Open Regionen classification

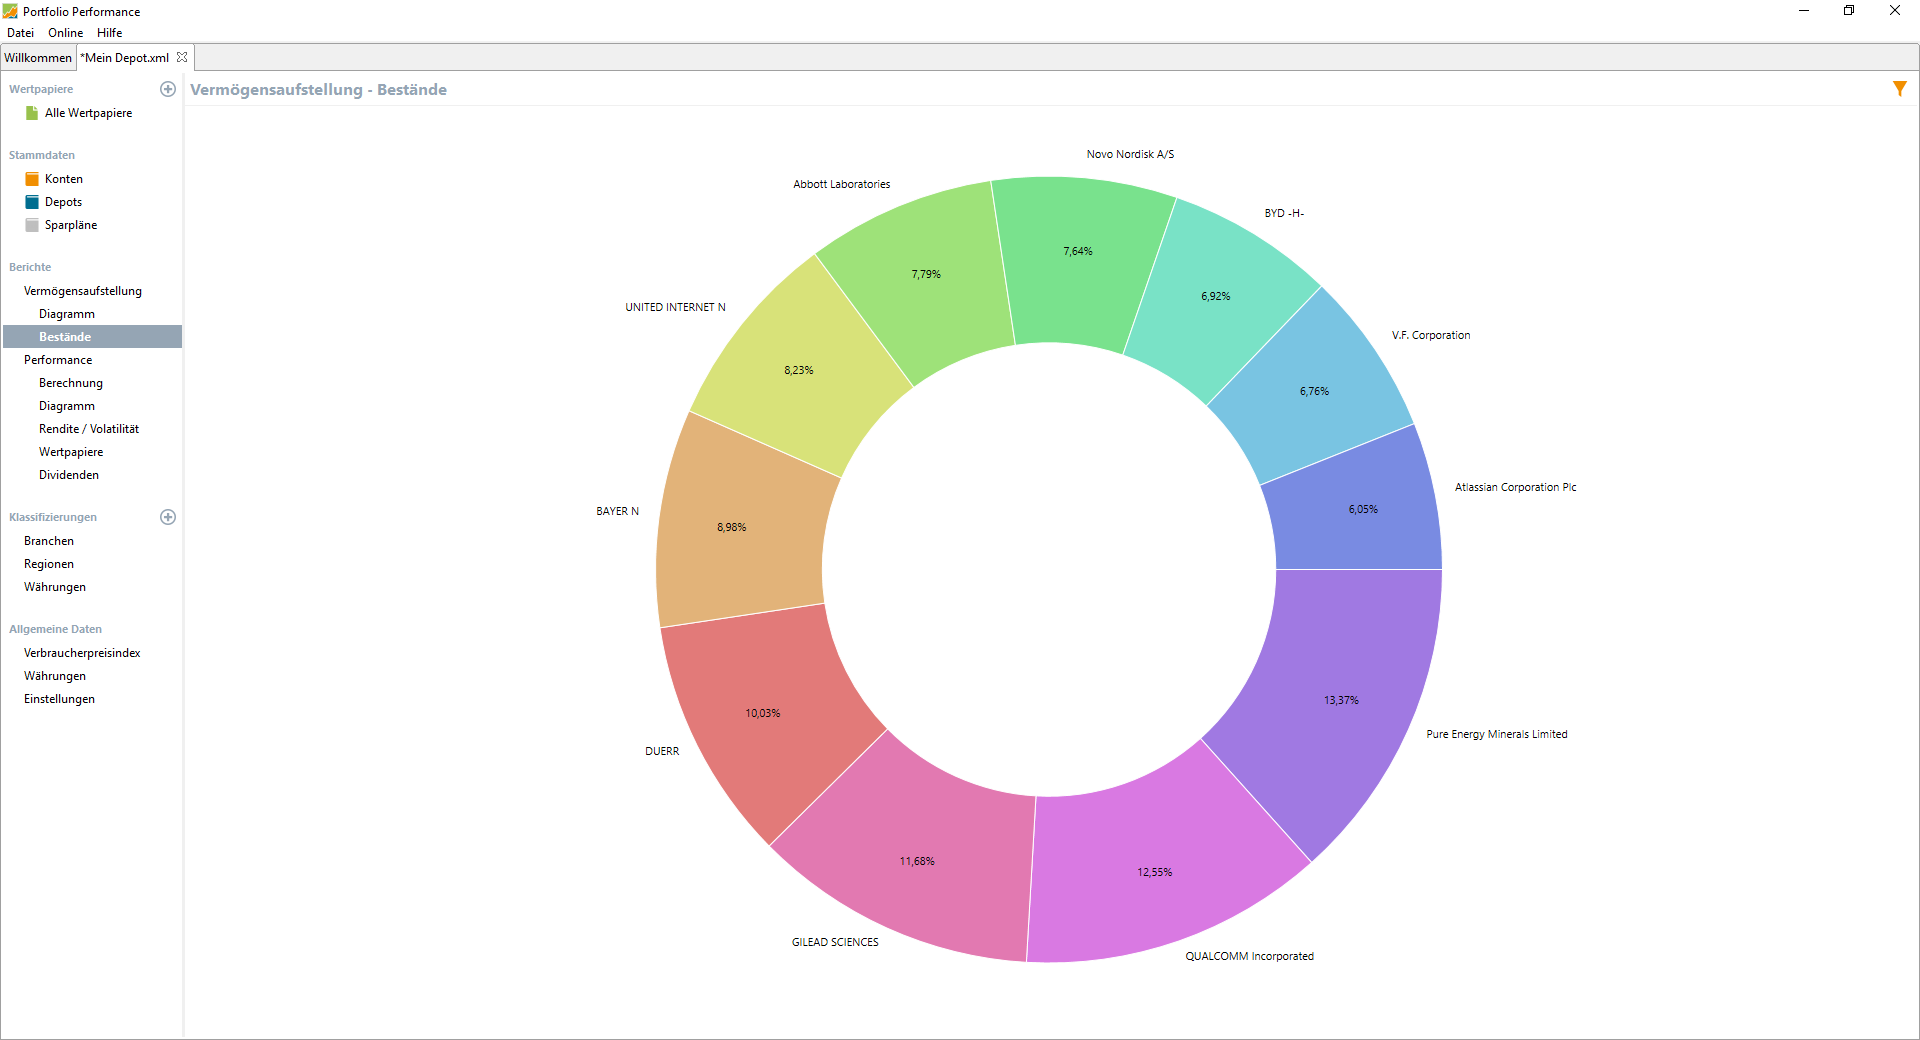(x=49, y=564)
